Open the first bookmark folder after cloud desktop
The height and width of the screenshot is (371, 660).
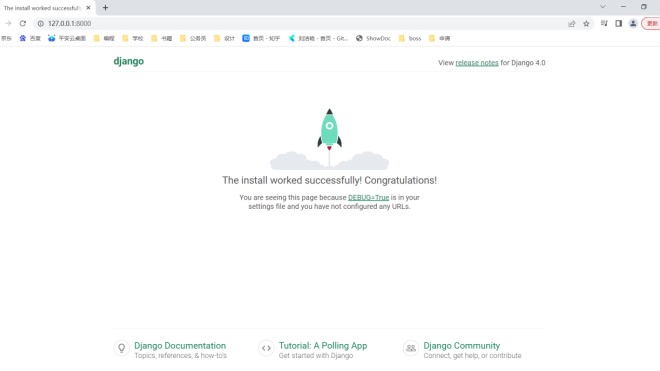tap(104, 38)
